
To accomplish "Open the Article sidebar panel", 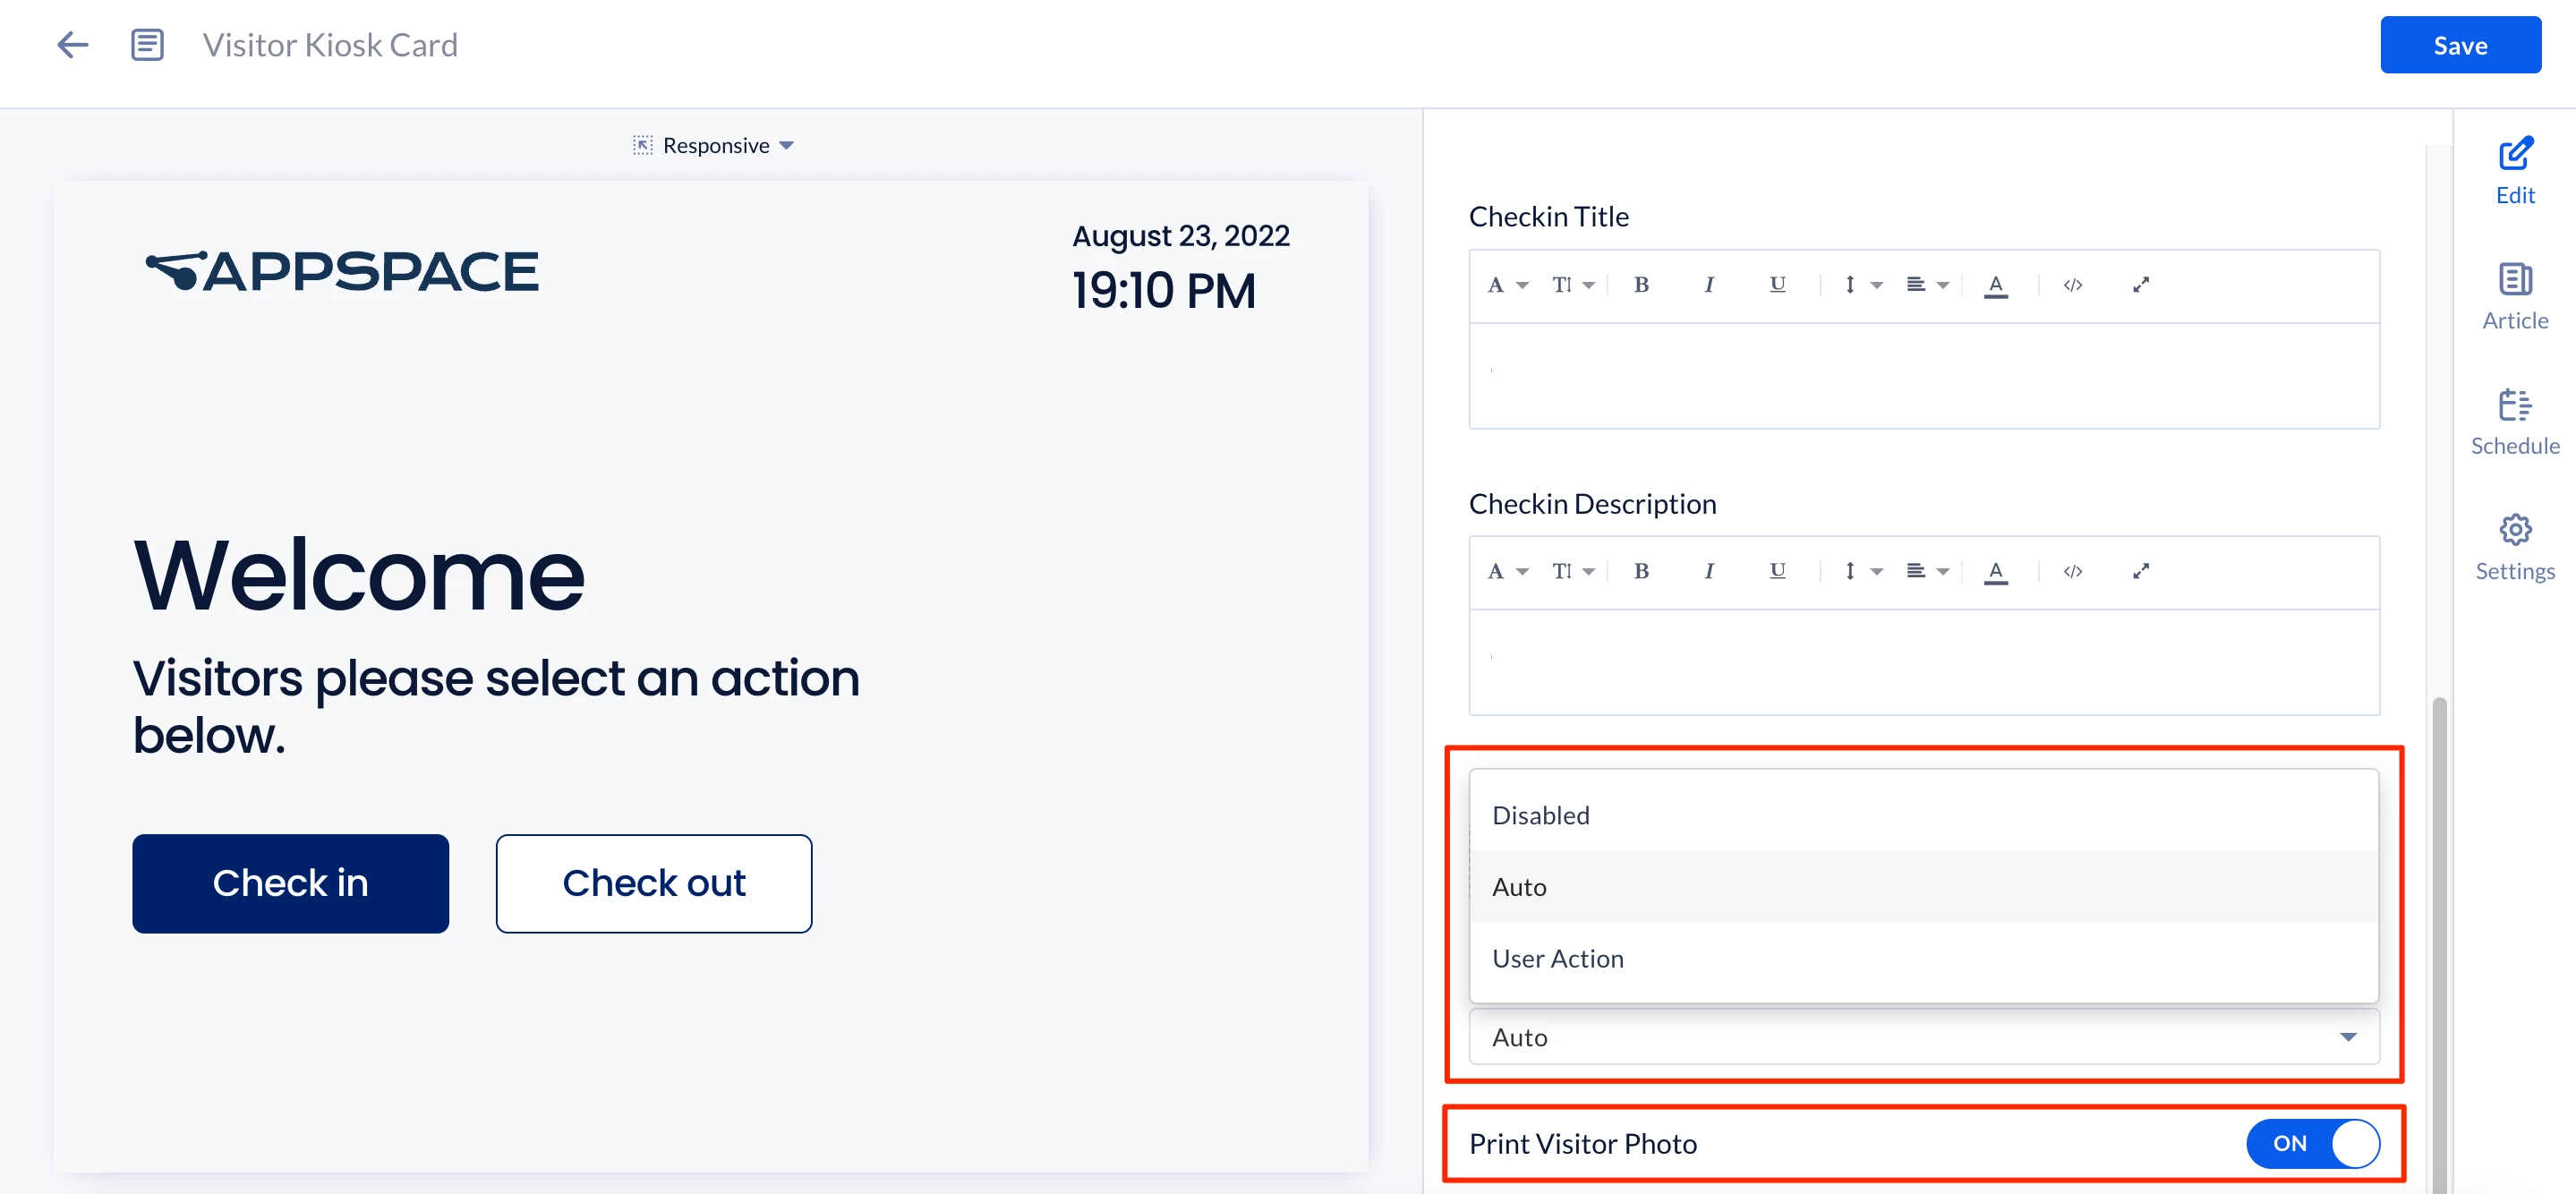I will 2514,296.
